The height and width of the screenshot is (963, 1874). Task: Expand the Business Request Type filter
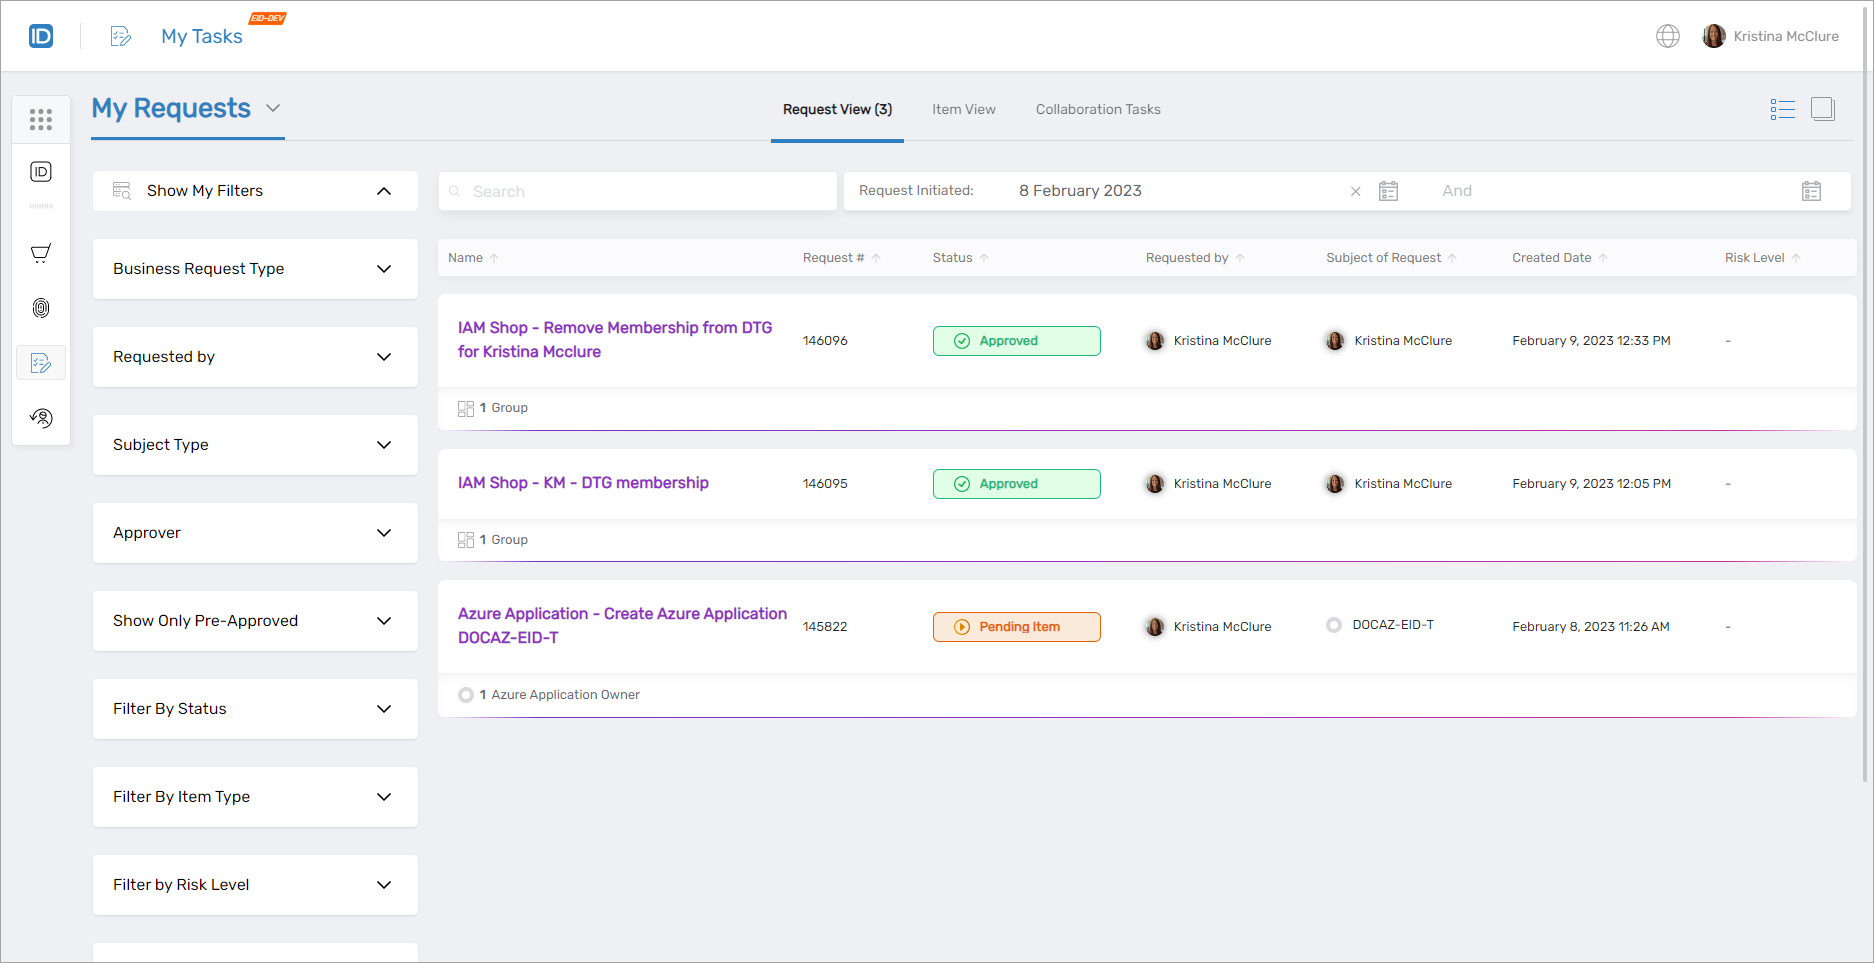click(384, 268)
